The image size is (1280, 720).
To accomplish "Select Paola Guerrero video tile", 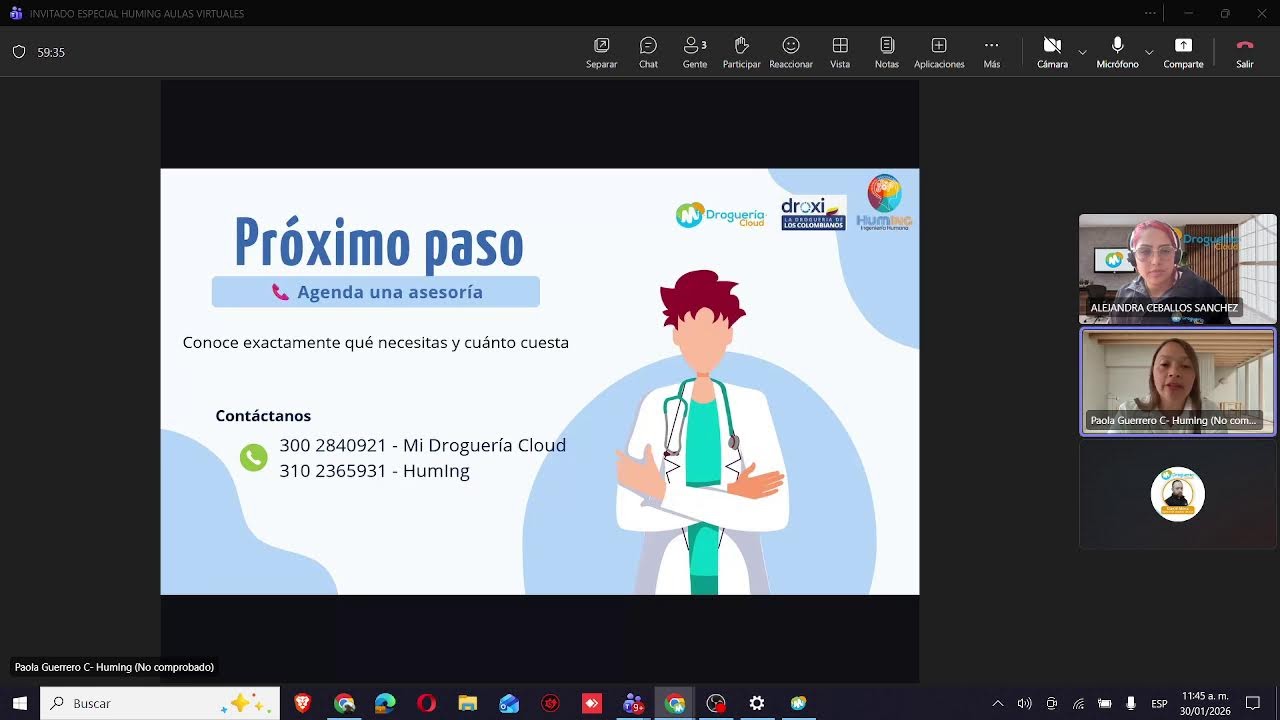I will pyautogui.click(x=1177, y=382).
